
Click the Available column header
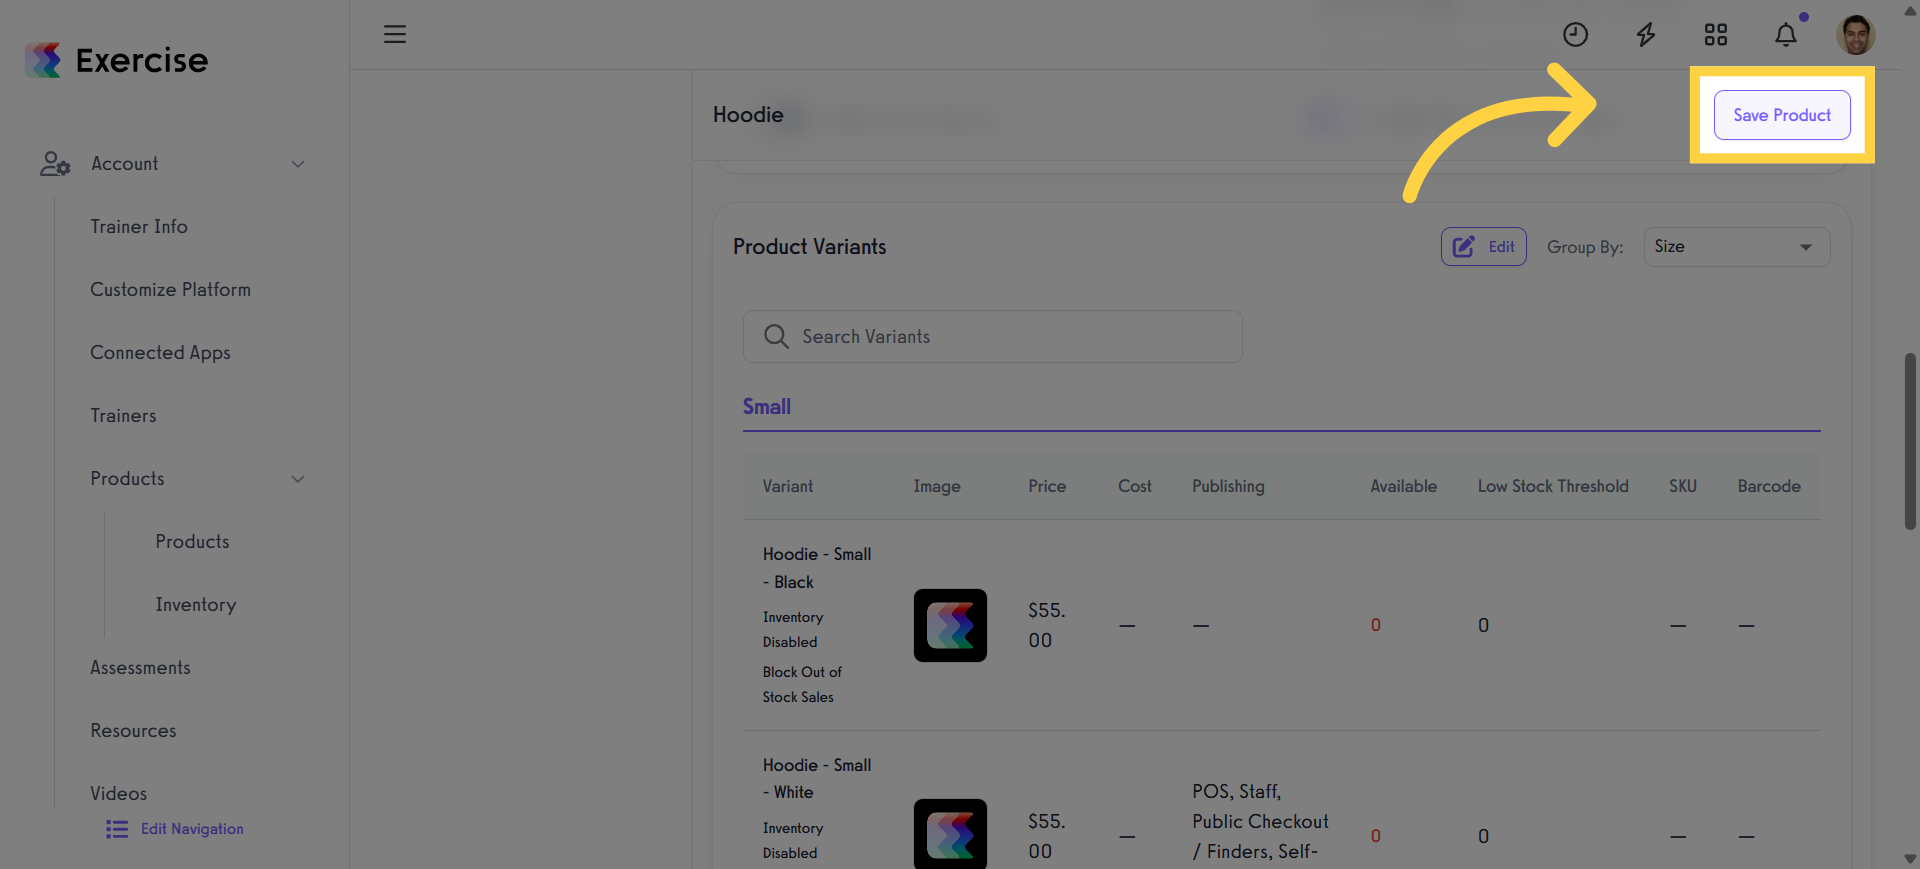coord(1404,486)
